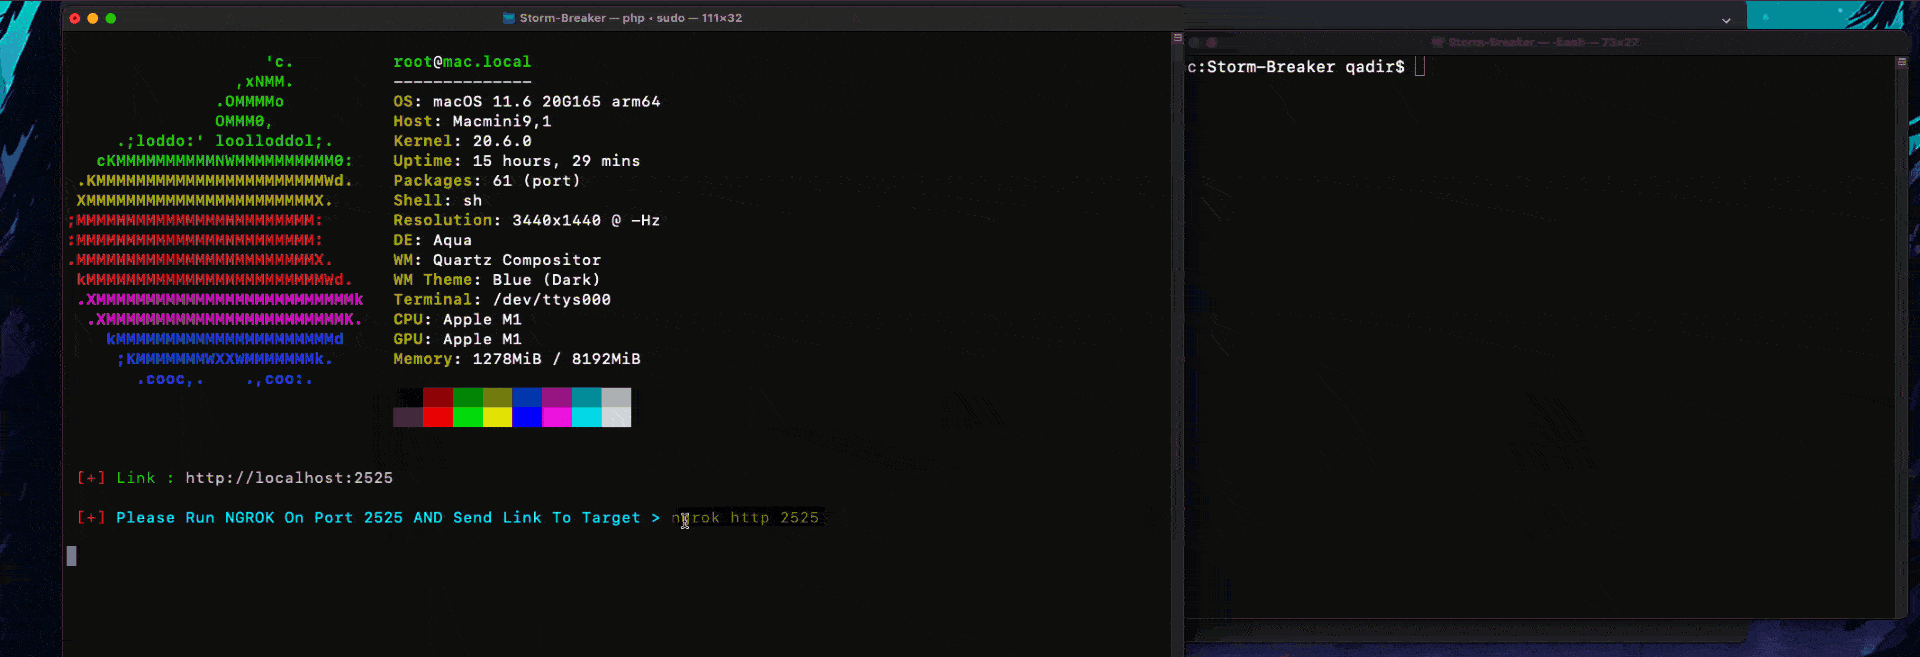Click the bright green swatch in the bottom color row

(x=468, y=417)
